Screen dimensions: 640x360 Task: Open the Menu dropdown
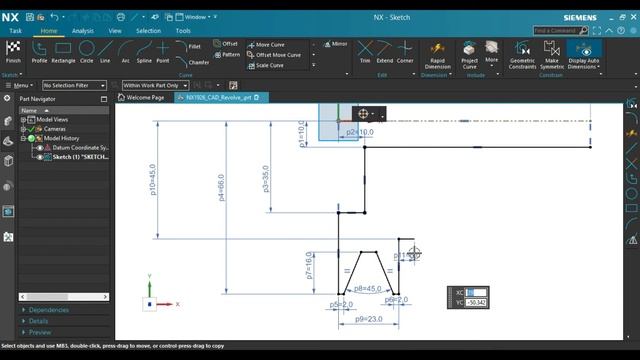(19, 85)
